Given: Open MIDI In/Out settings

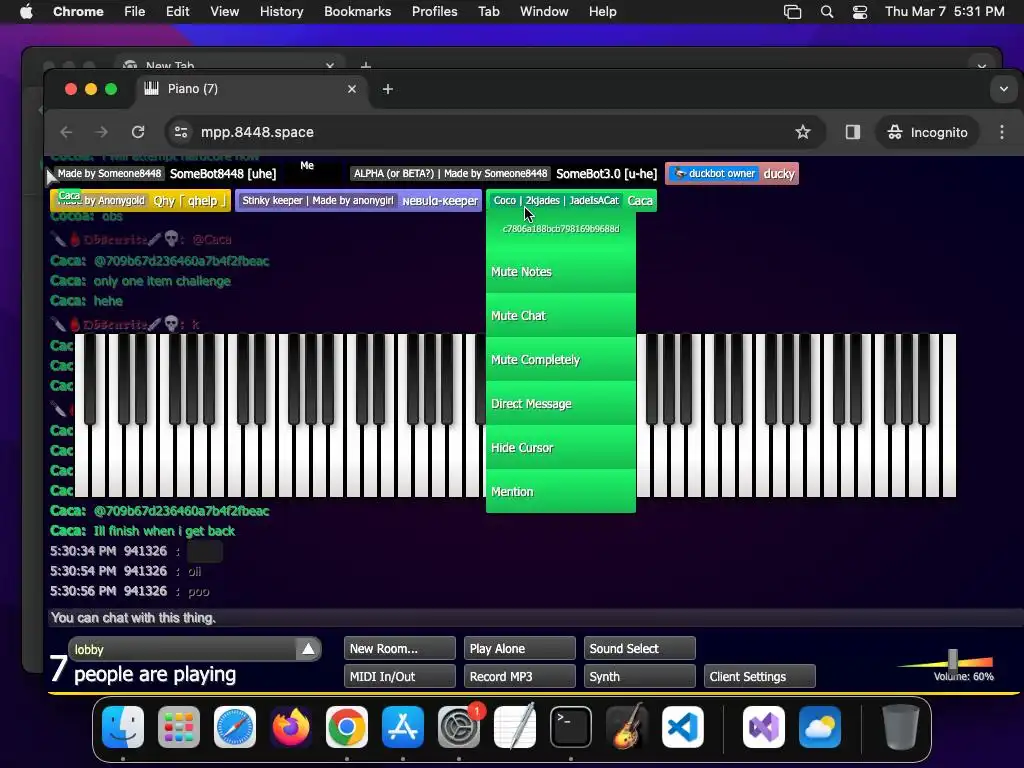Looking at the screenshot, I should pos(400,677).
